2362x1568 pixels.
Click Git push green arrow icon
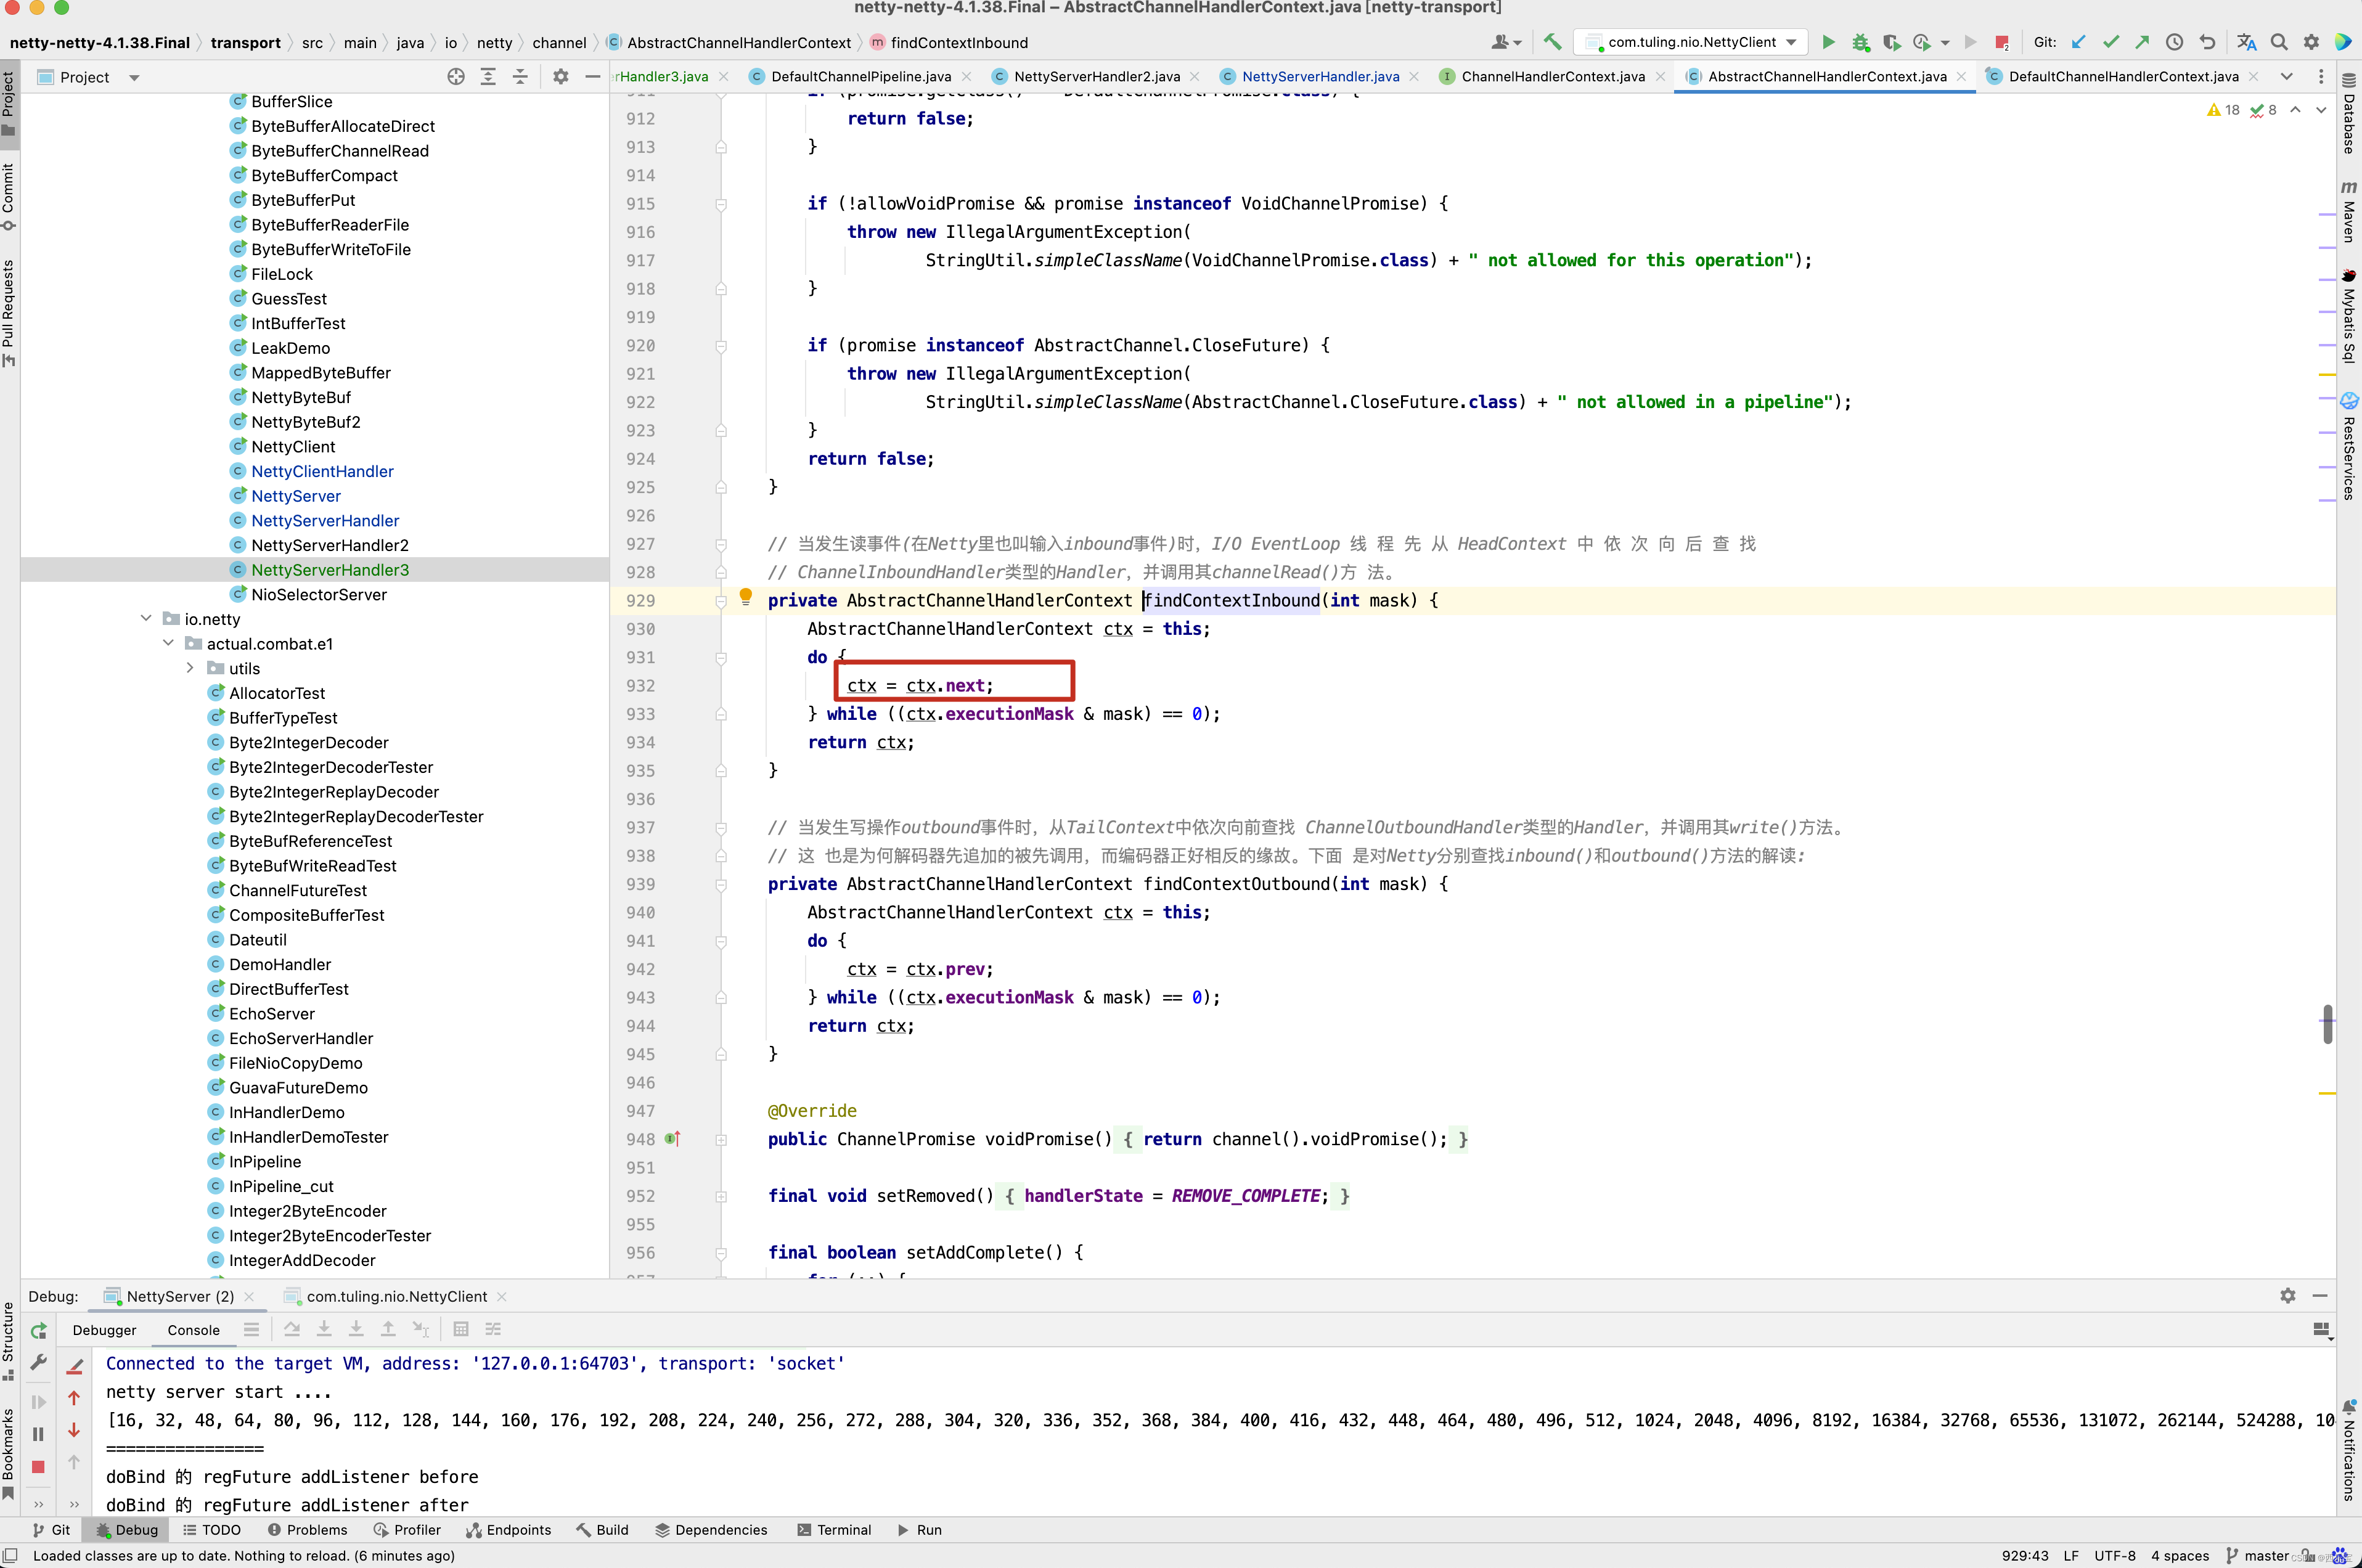tap(2142, 42)
